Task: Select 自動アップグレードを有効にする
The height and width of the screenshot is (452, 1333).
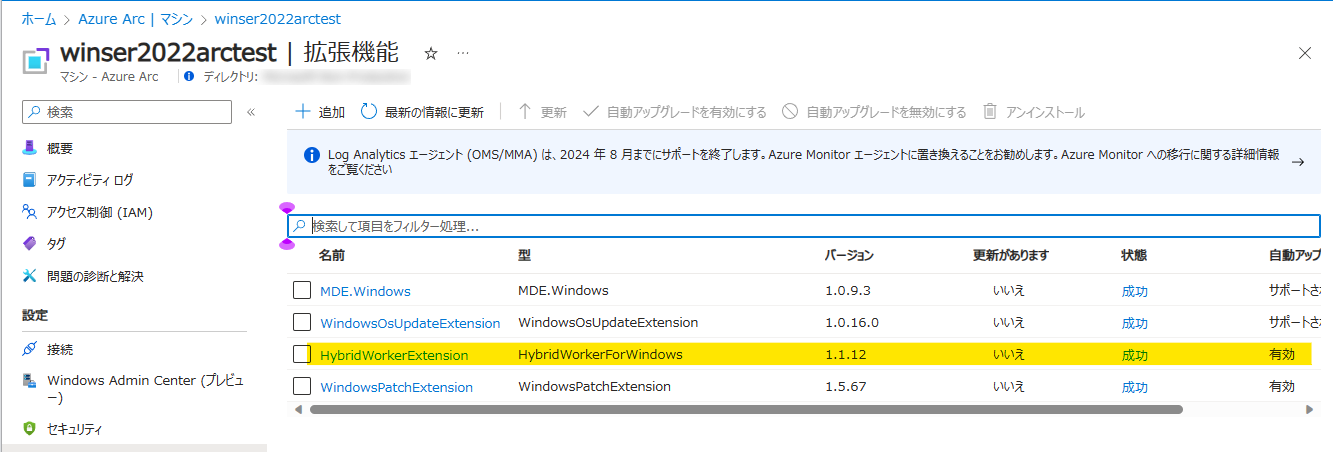Action: point(674,112)
